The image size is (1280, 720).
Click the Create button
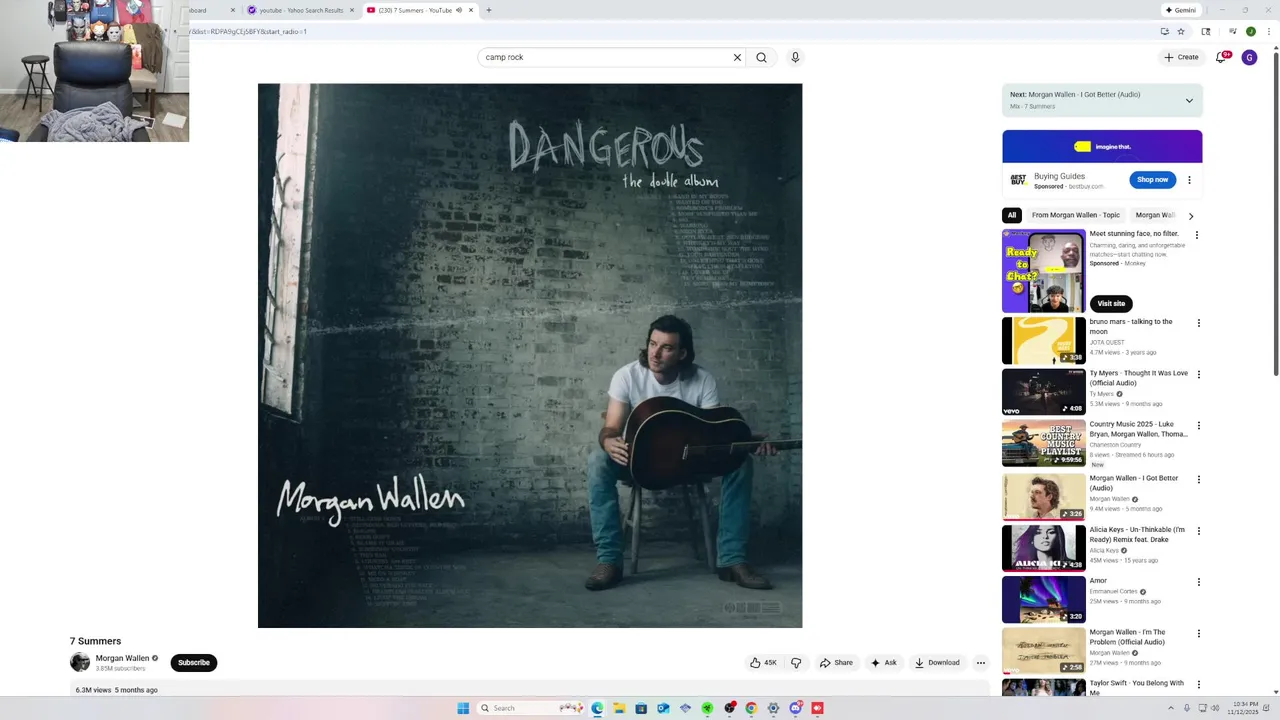[x=1181, y=58]
